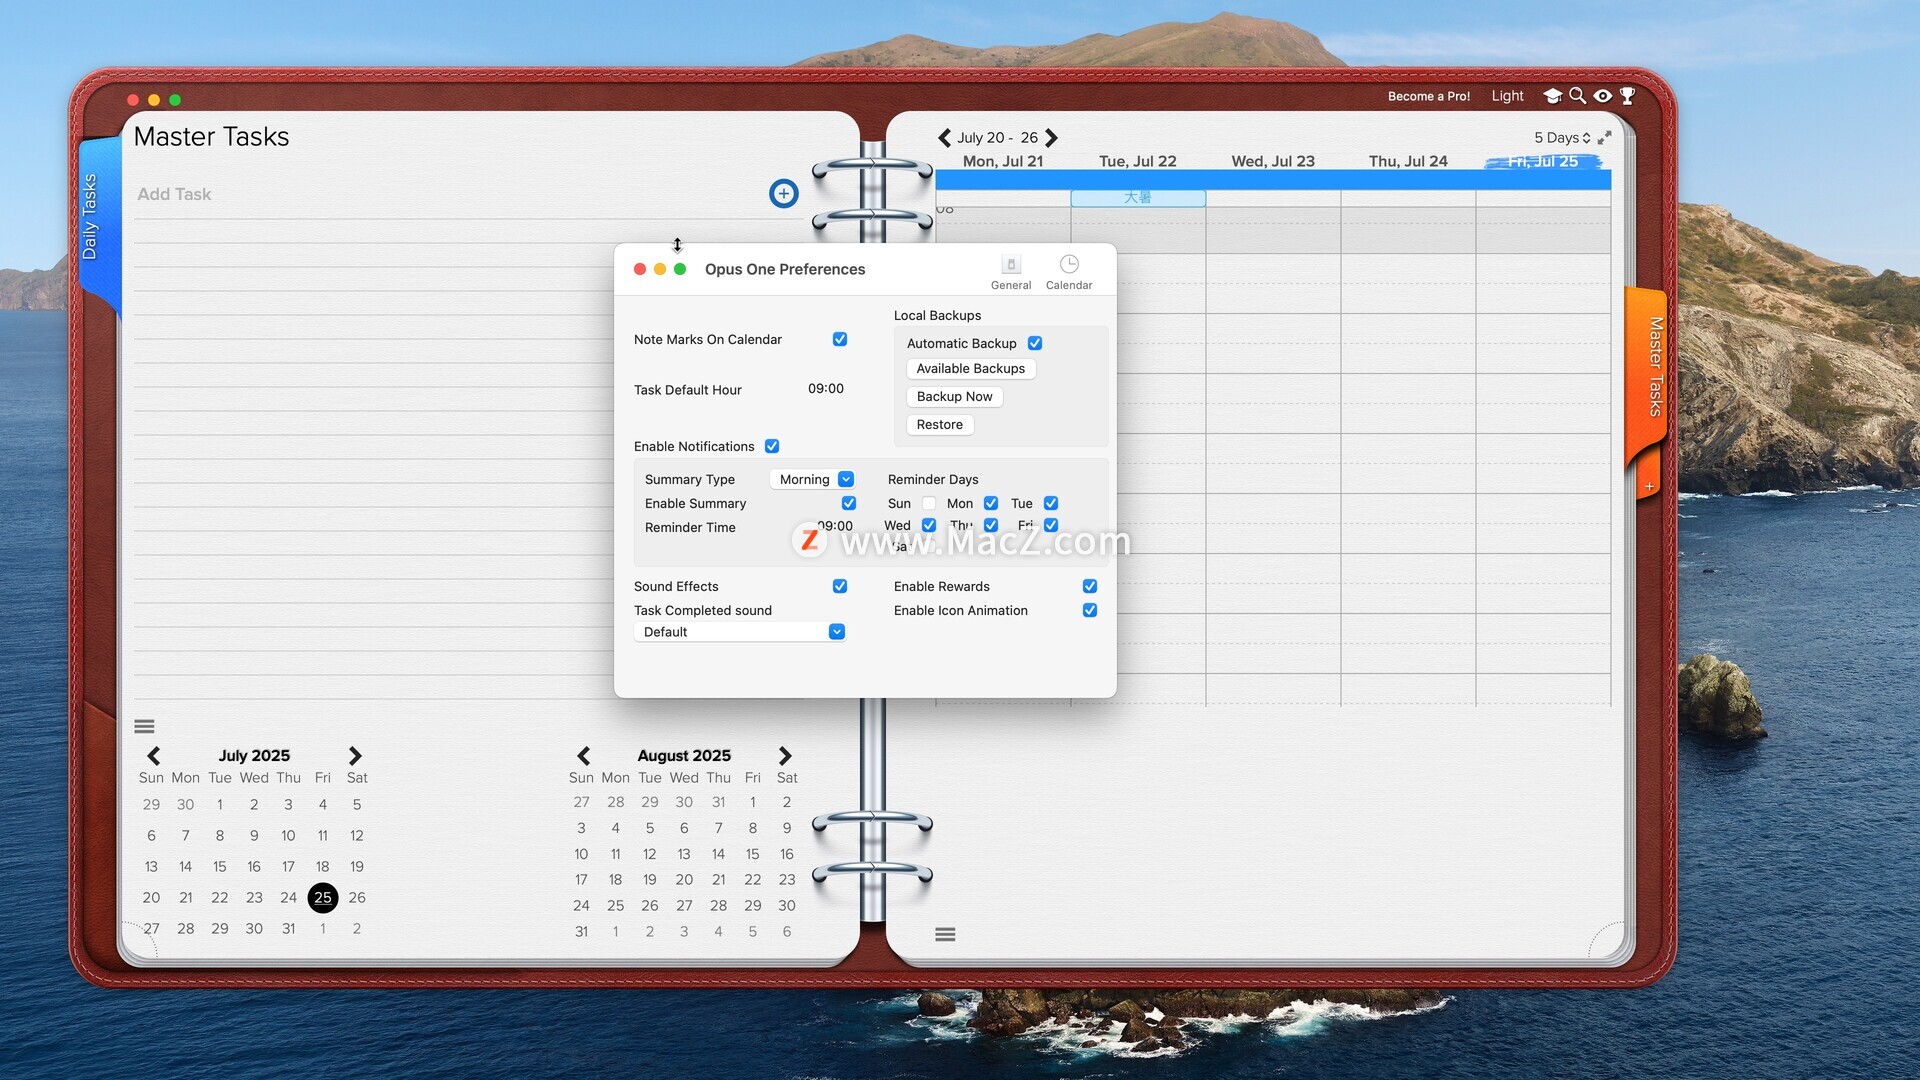Viewport: 1920px width, 1080px height.
Task: Toggle Automatic Backup checkbox
Action: 1035,343
